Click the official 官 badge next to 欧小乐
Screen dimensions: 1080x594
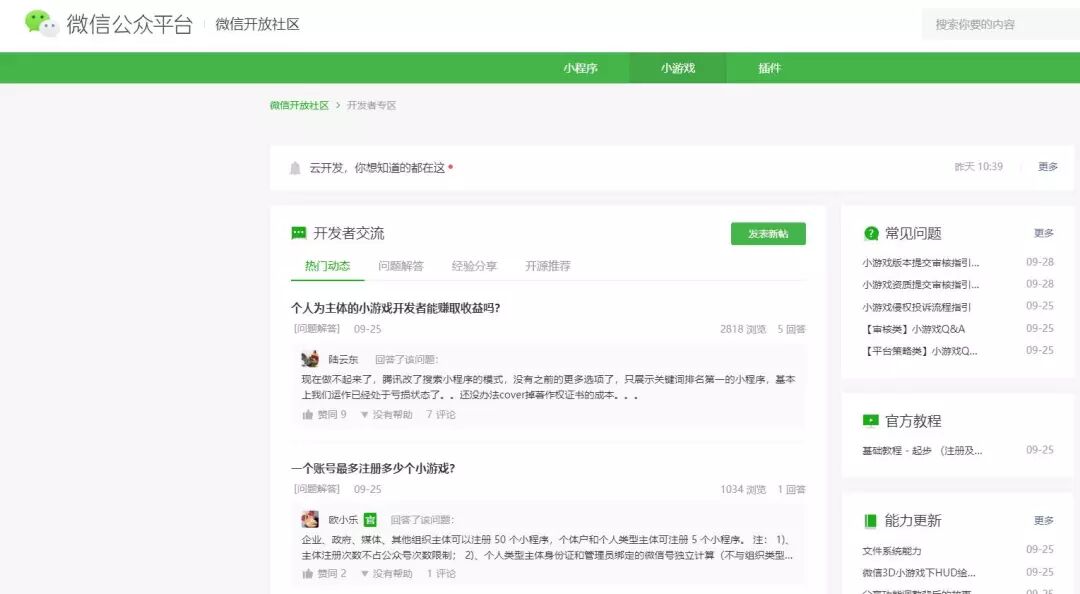click(370, 520)
